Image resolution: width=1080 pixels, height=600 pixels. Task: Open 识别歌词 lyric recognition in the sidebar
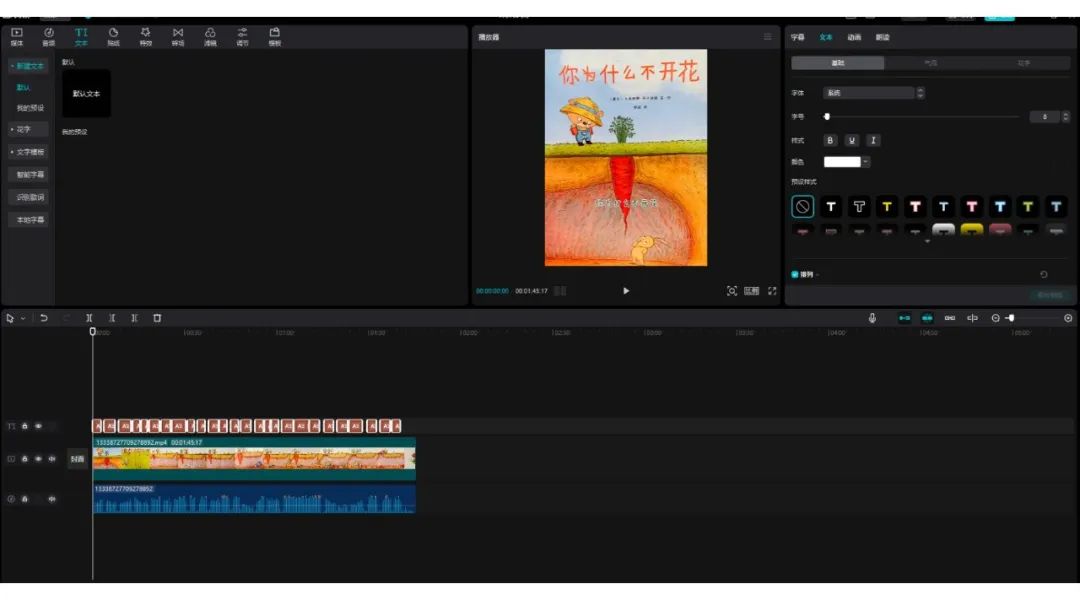coord(28,198)
